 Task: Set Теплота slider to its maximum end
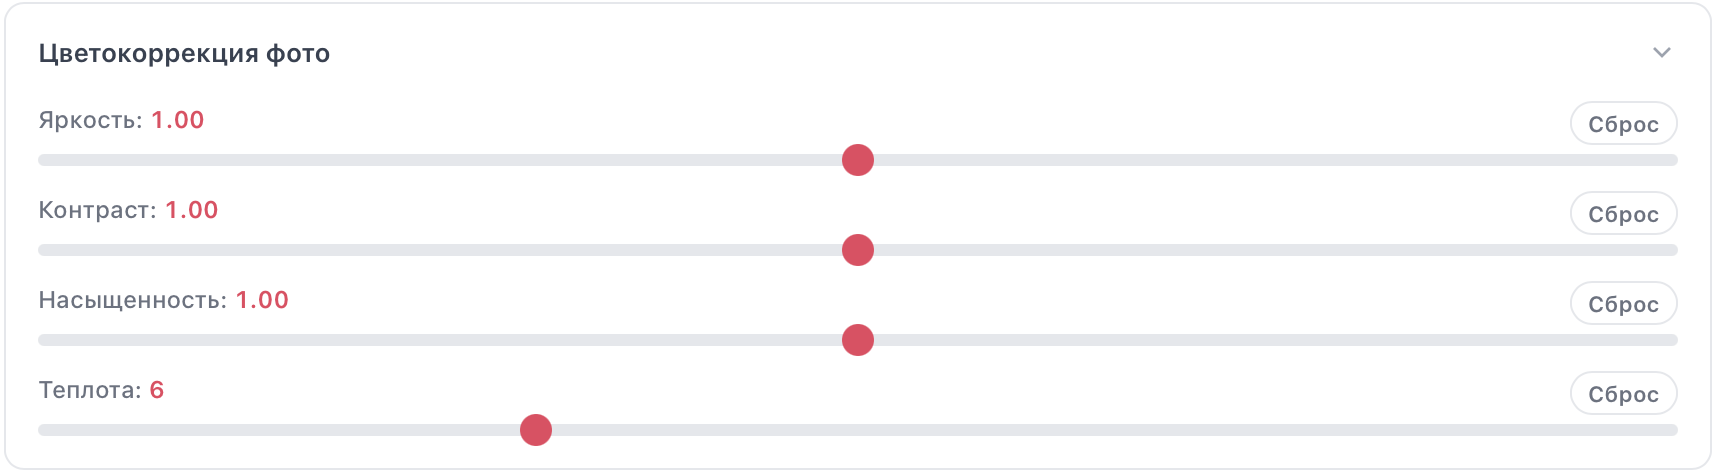click(x=1673, y=430)
